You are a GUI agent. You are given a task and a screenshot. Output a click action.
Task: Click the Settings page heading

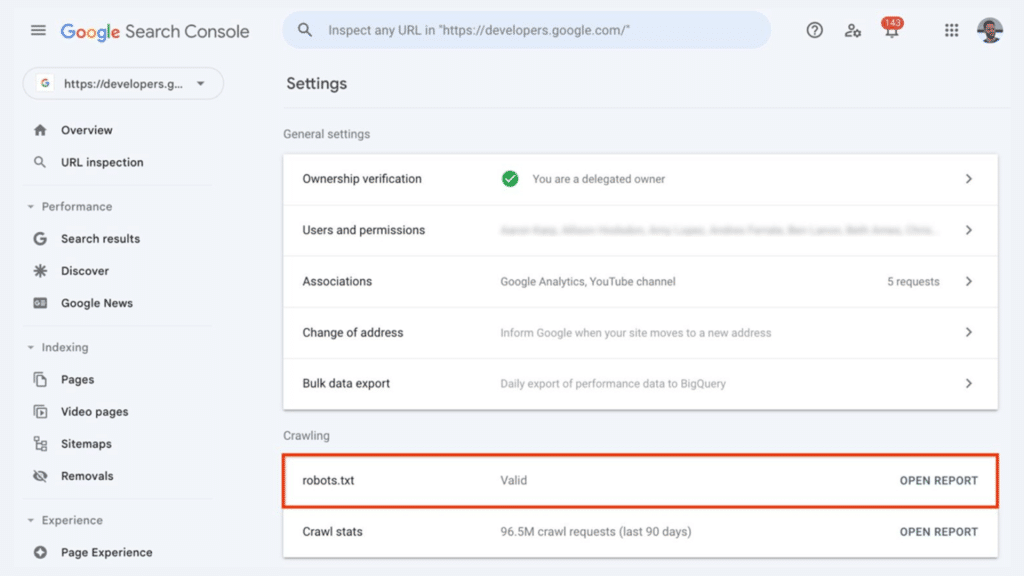pyautogui.click(x=317, y=84)
